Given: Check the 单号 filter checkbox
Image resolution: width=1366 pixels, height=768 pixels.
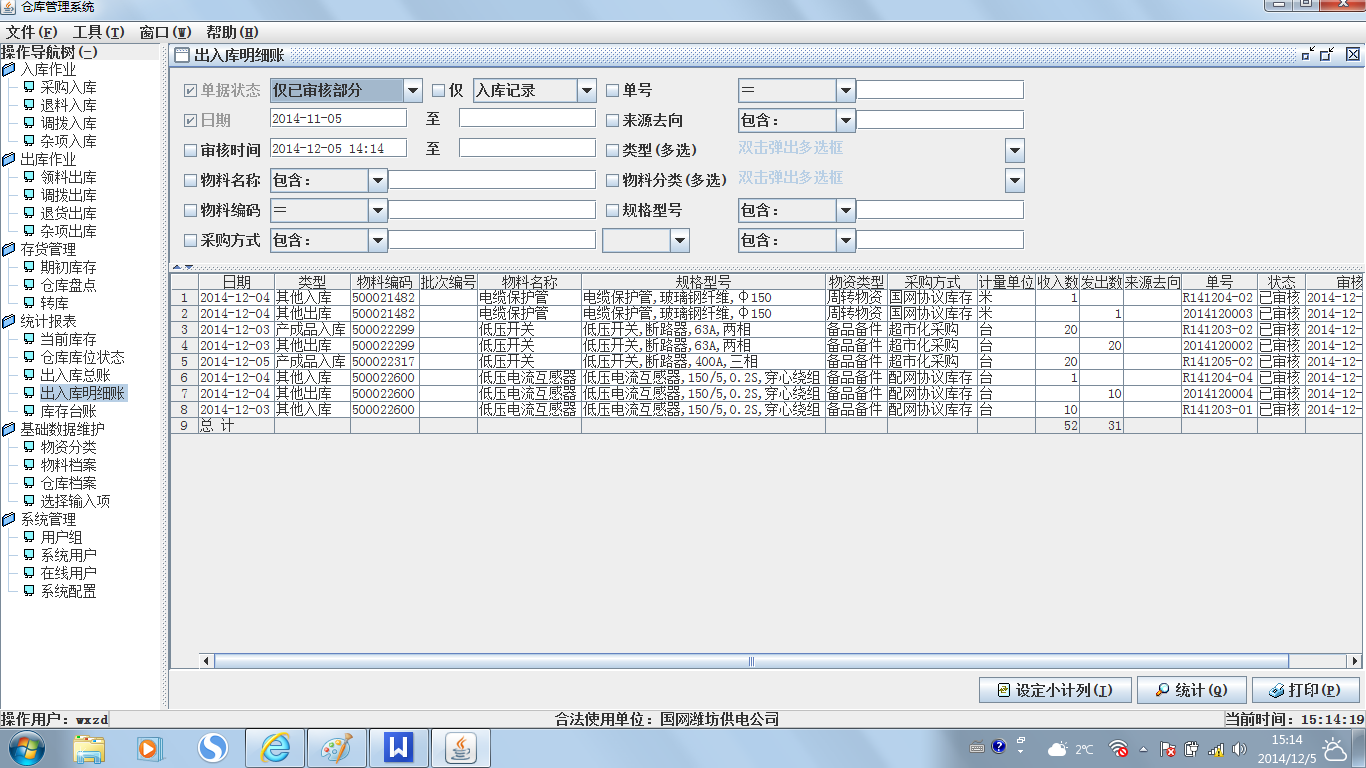Looking at the screenshot, I should coord(613,91).
